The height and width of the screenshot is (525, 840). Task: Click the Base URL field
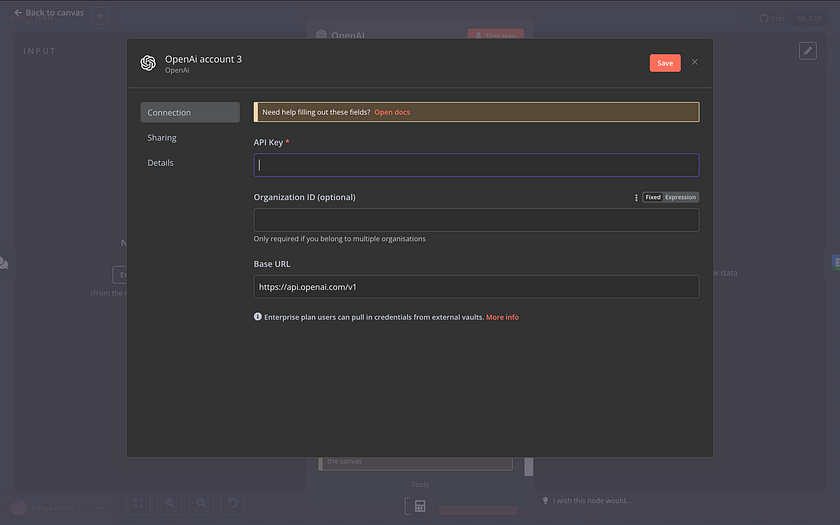pyautogui.click(x=476, y=287)
